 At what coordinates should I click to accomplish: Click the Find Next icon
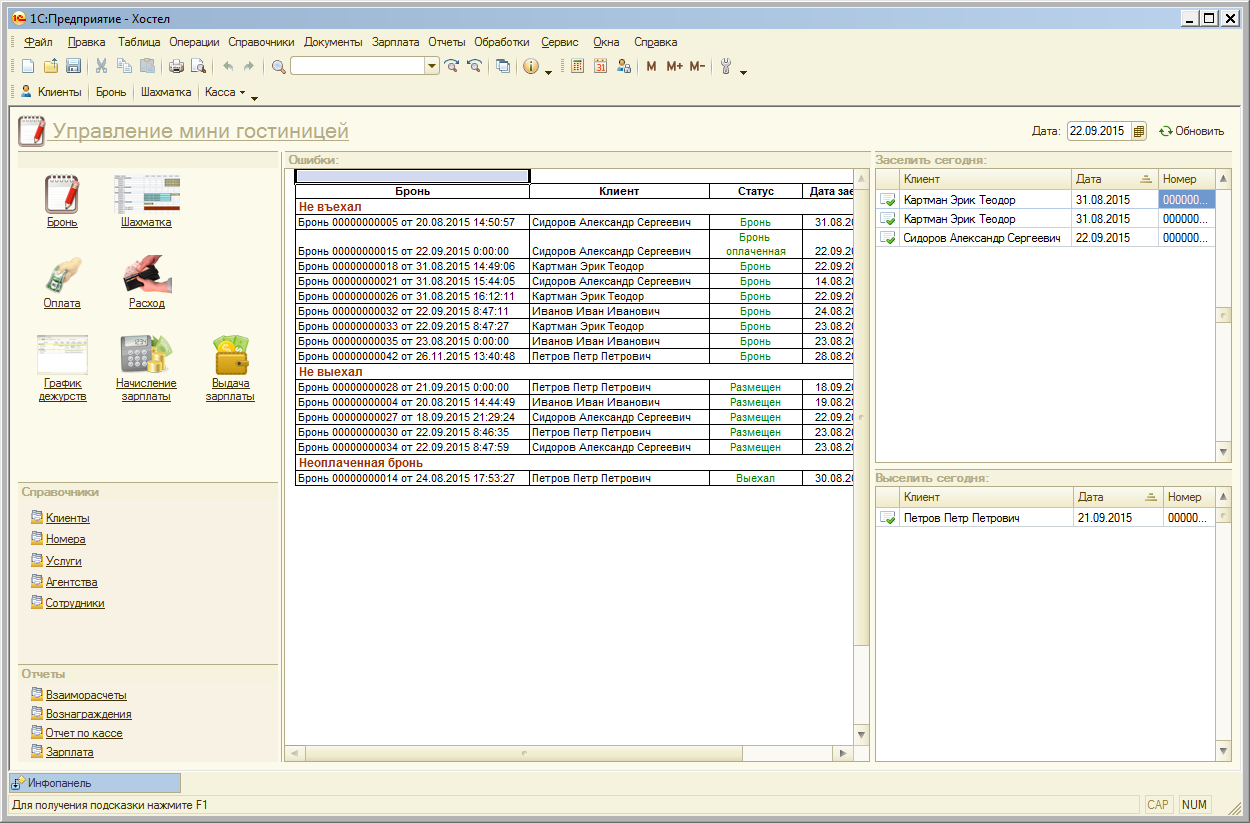452,67
